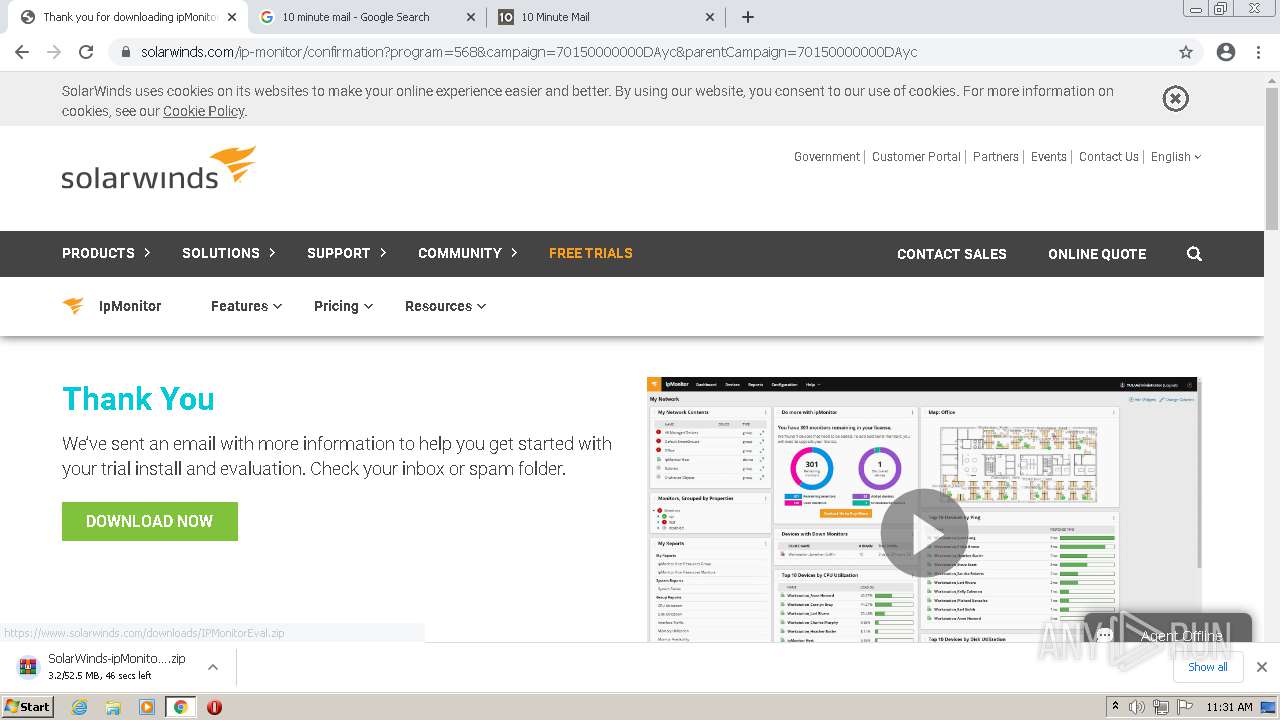1280x720 pixels.
Task: Close the 10 Minute Mail tab
Action: pos(710,17)
